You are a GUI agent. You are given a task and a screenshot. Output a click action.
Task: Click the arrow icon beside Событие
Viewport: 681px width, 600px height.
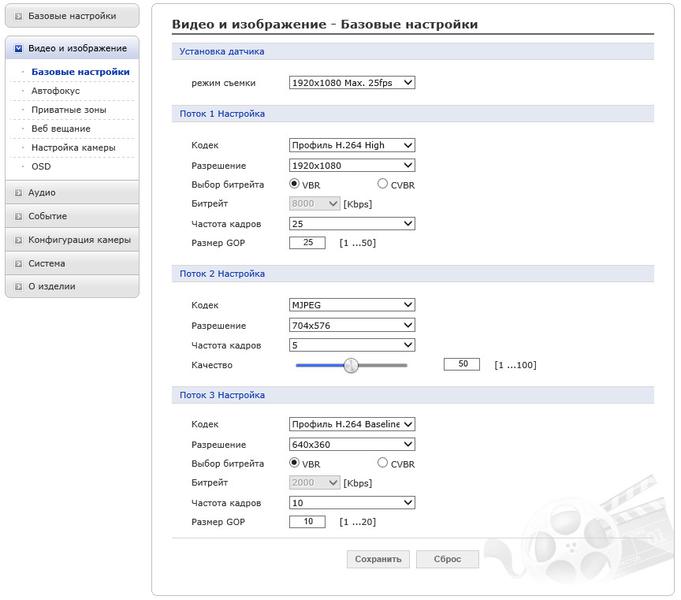point(18,216)
